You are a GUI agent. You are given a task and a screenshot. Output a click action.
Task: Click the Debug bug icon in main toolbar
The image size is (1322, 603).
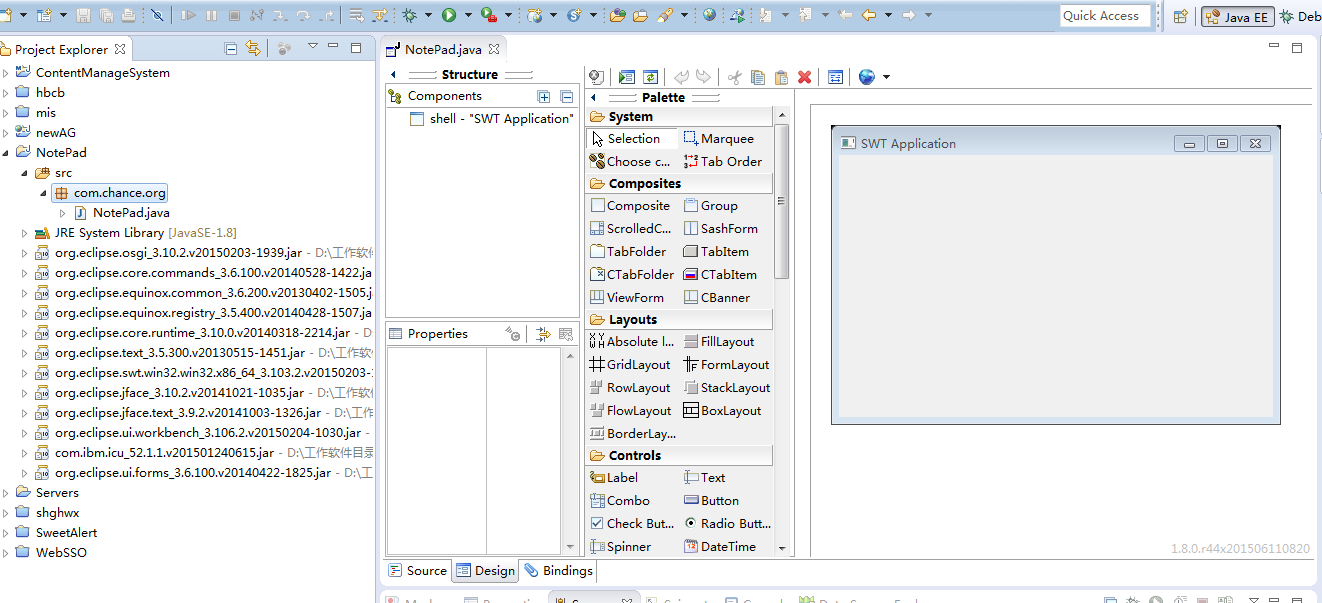410,15
